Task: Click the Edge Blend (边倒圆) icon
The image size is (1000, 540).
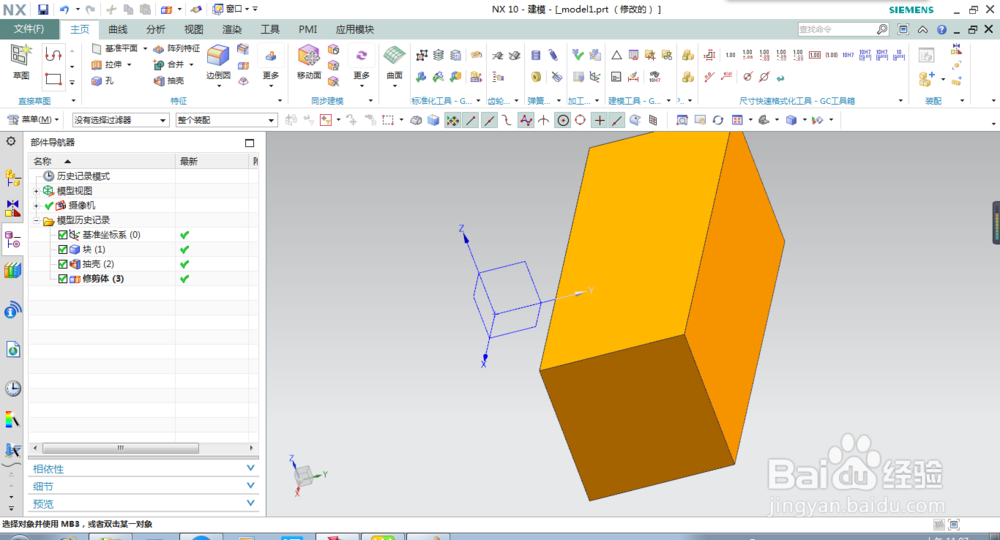Action: coord(218,55)
